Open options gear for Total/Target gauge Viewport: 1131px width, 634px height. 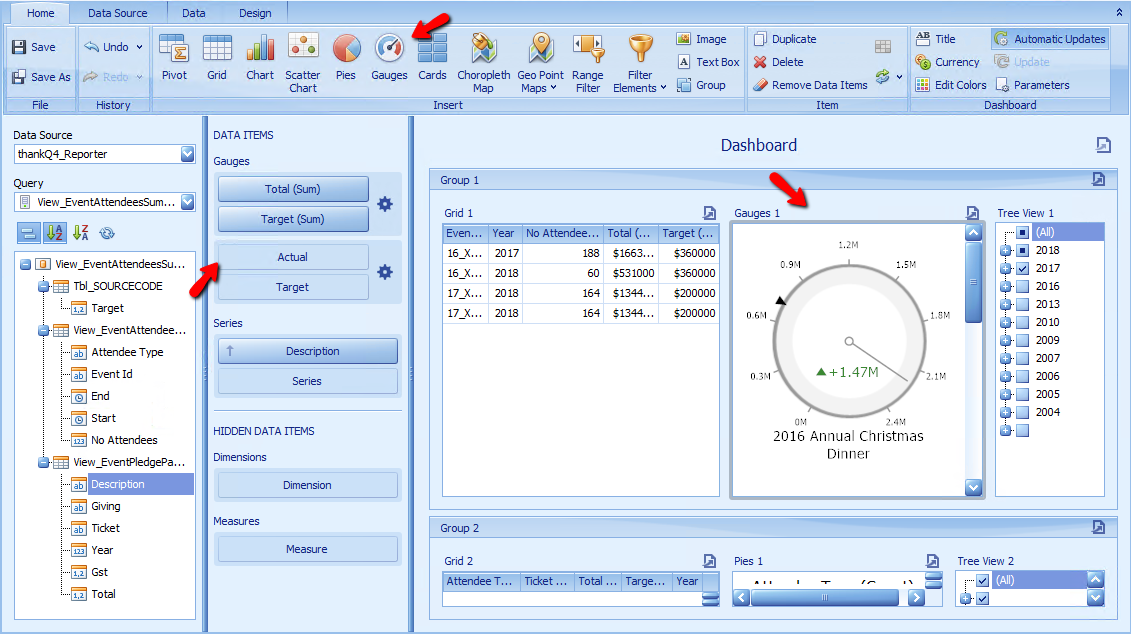pos(385,204)
